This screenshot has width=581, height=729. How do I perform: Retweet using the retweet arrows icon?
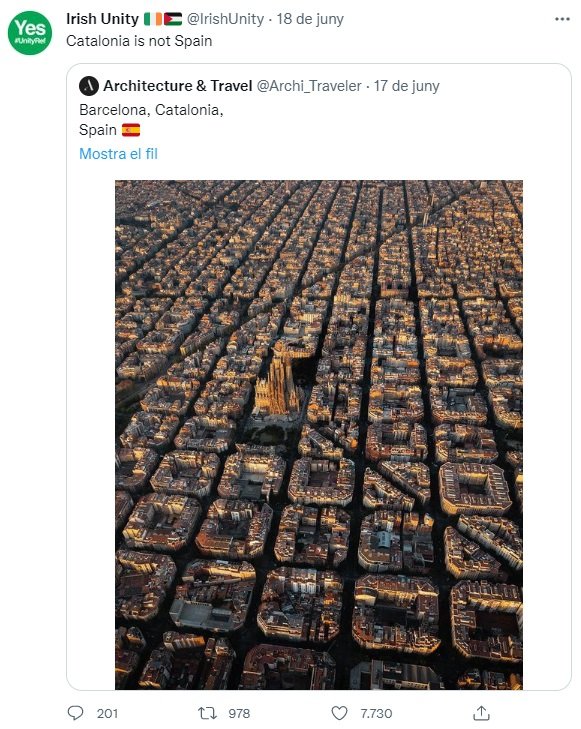point(207,713)
